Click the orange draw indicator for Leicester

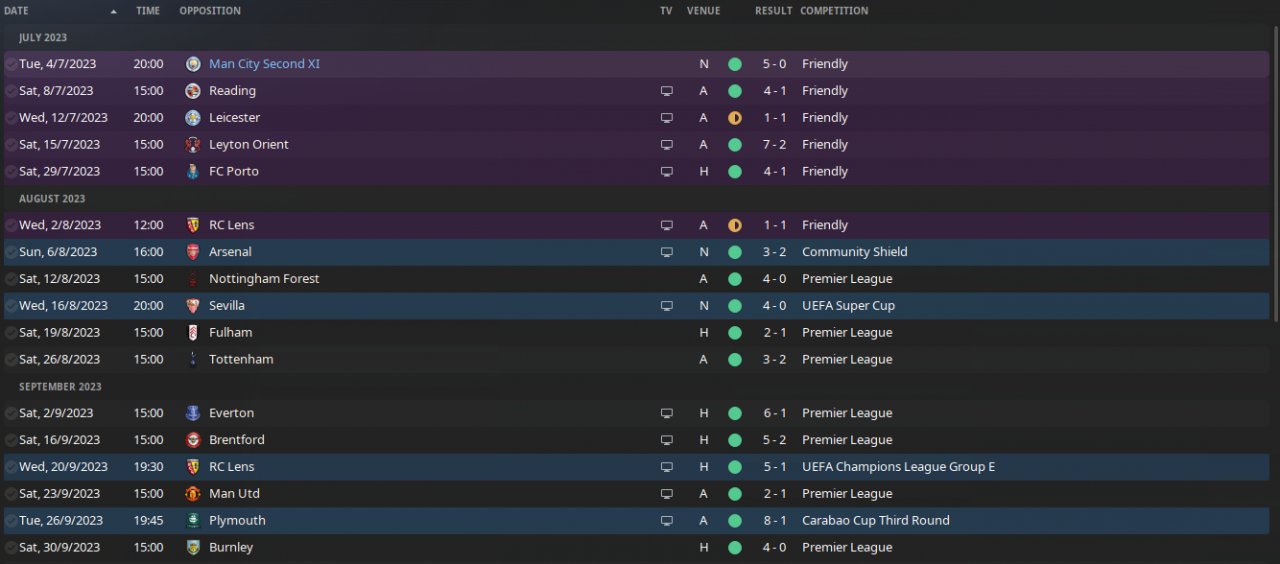click(x=735, y=118)
